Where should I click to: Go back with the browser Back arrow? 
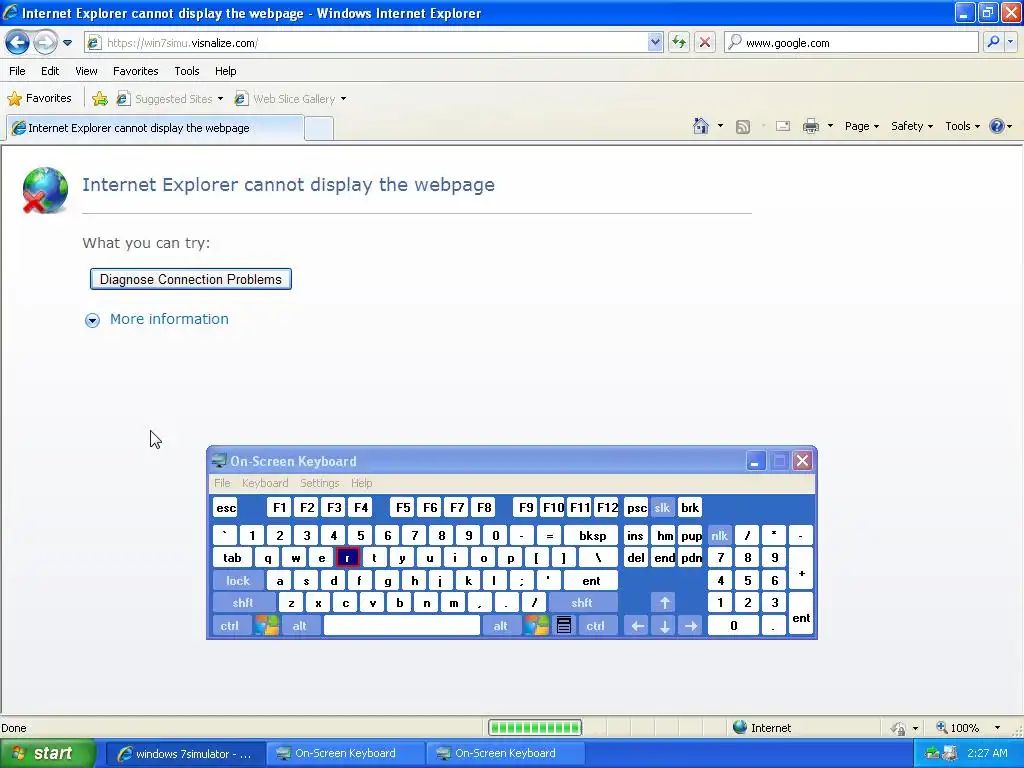(x=17, y=43)
